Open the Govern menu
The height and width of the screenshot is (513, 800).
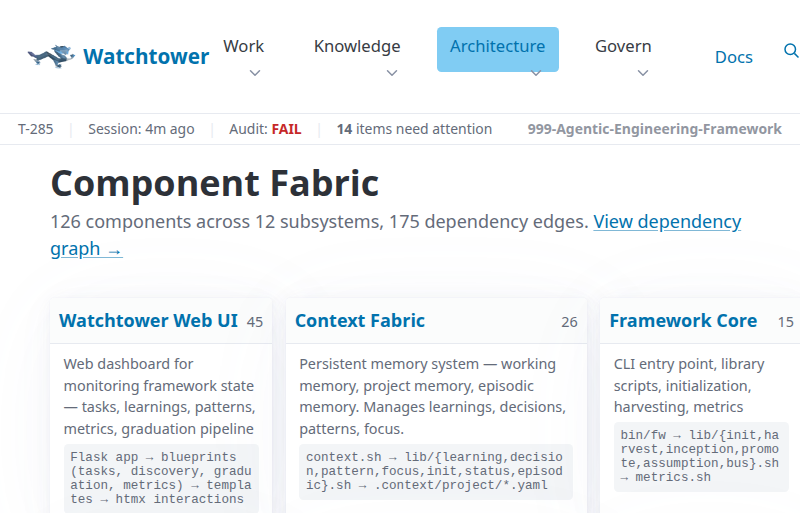pyautogui.click(x=623, y=46)
